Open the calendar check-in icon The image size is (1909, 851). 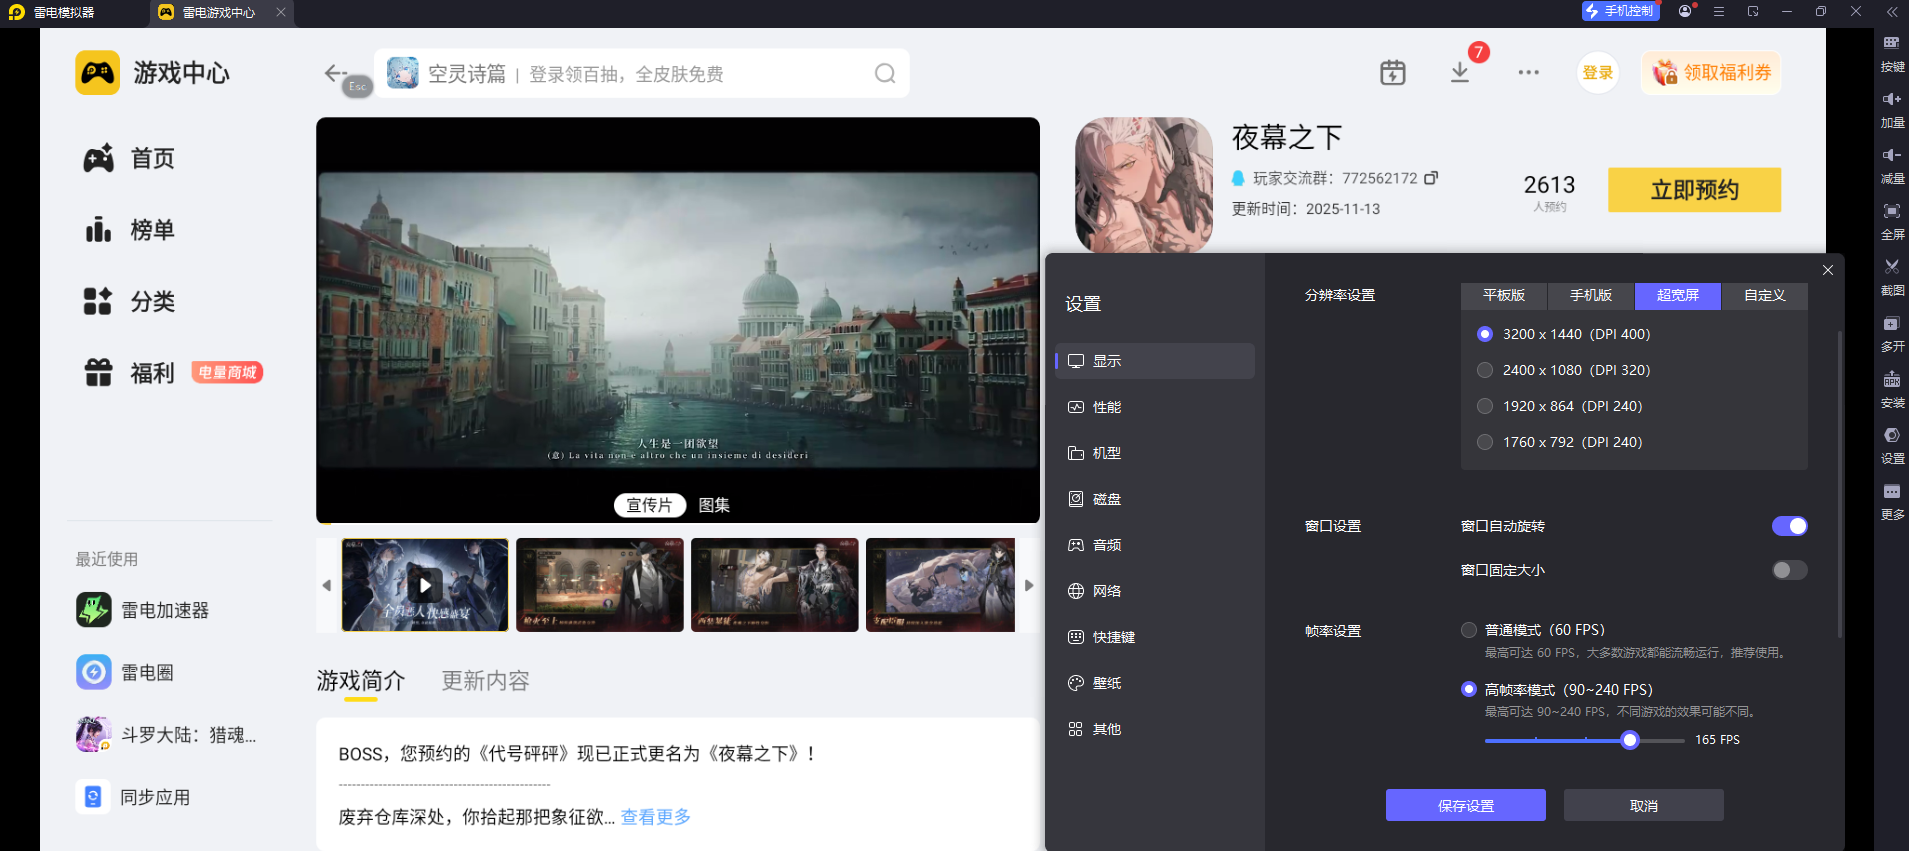coord(1392,73)
